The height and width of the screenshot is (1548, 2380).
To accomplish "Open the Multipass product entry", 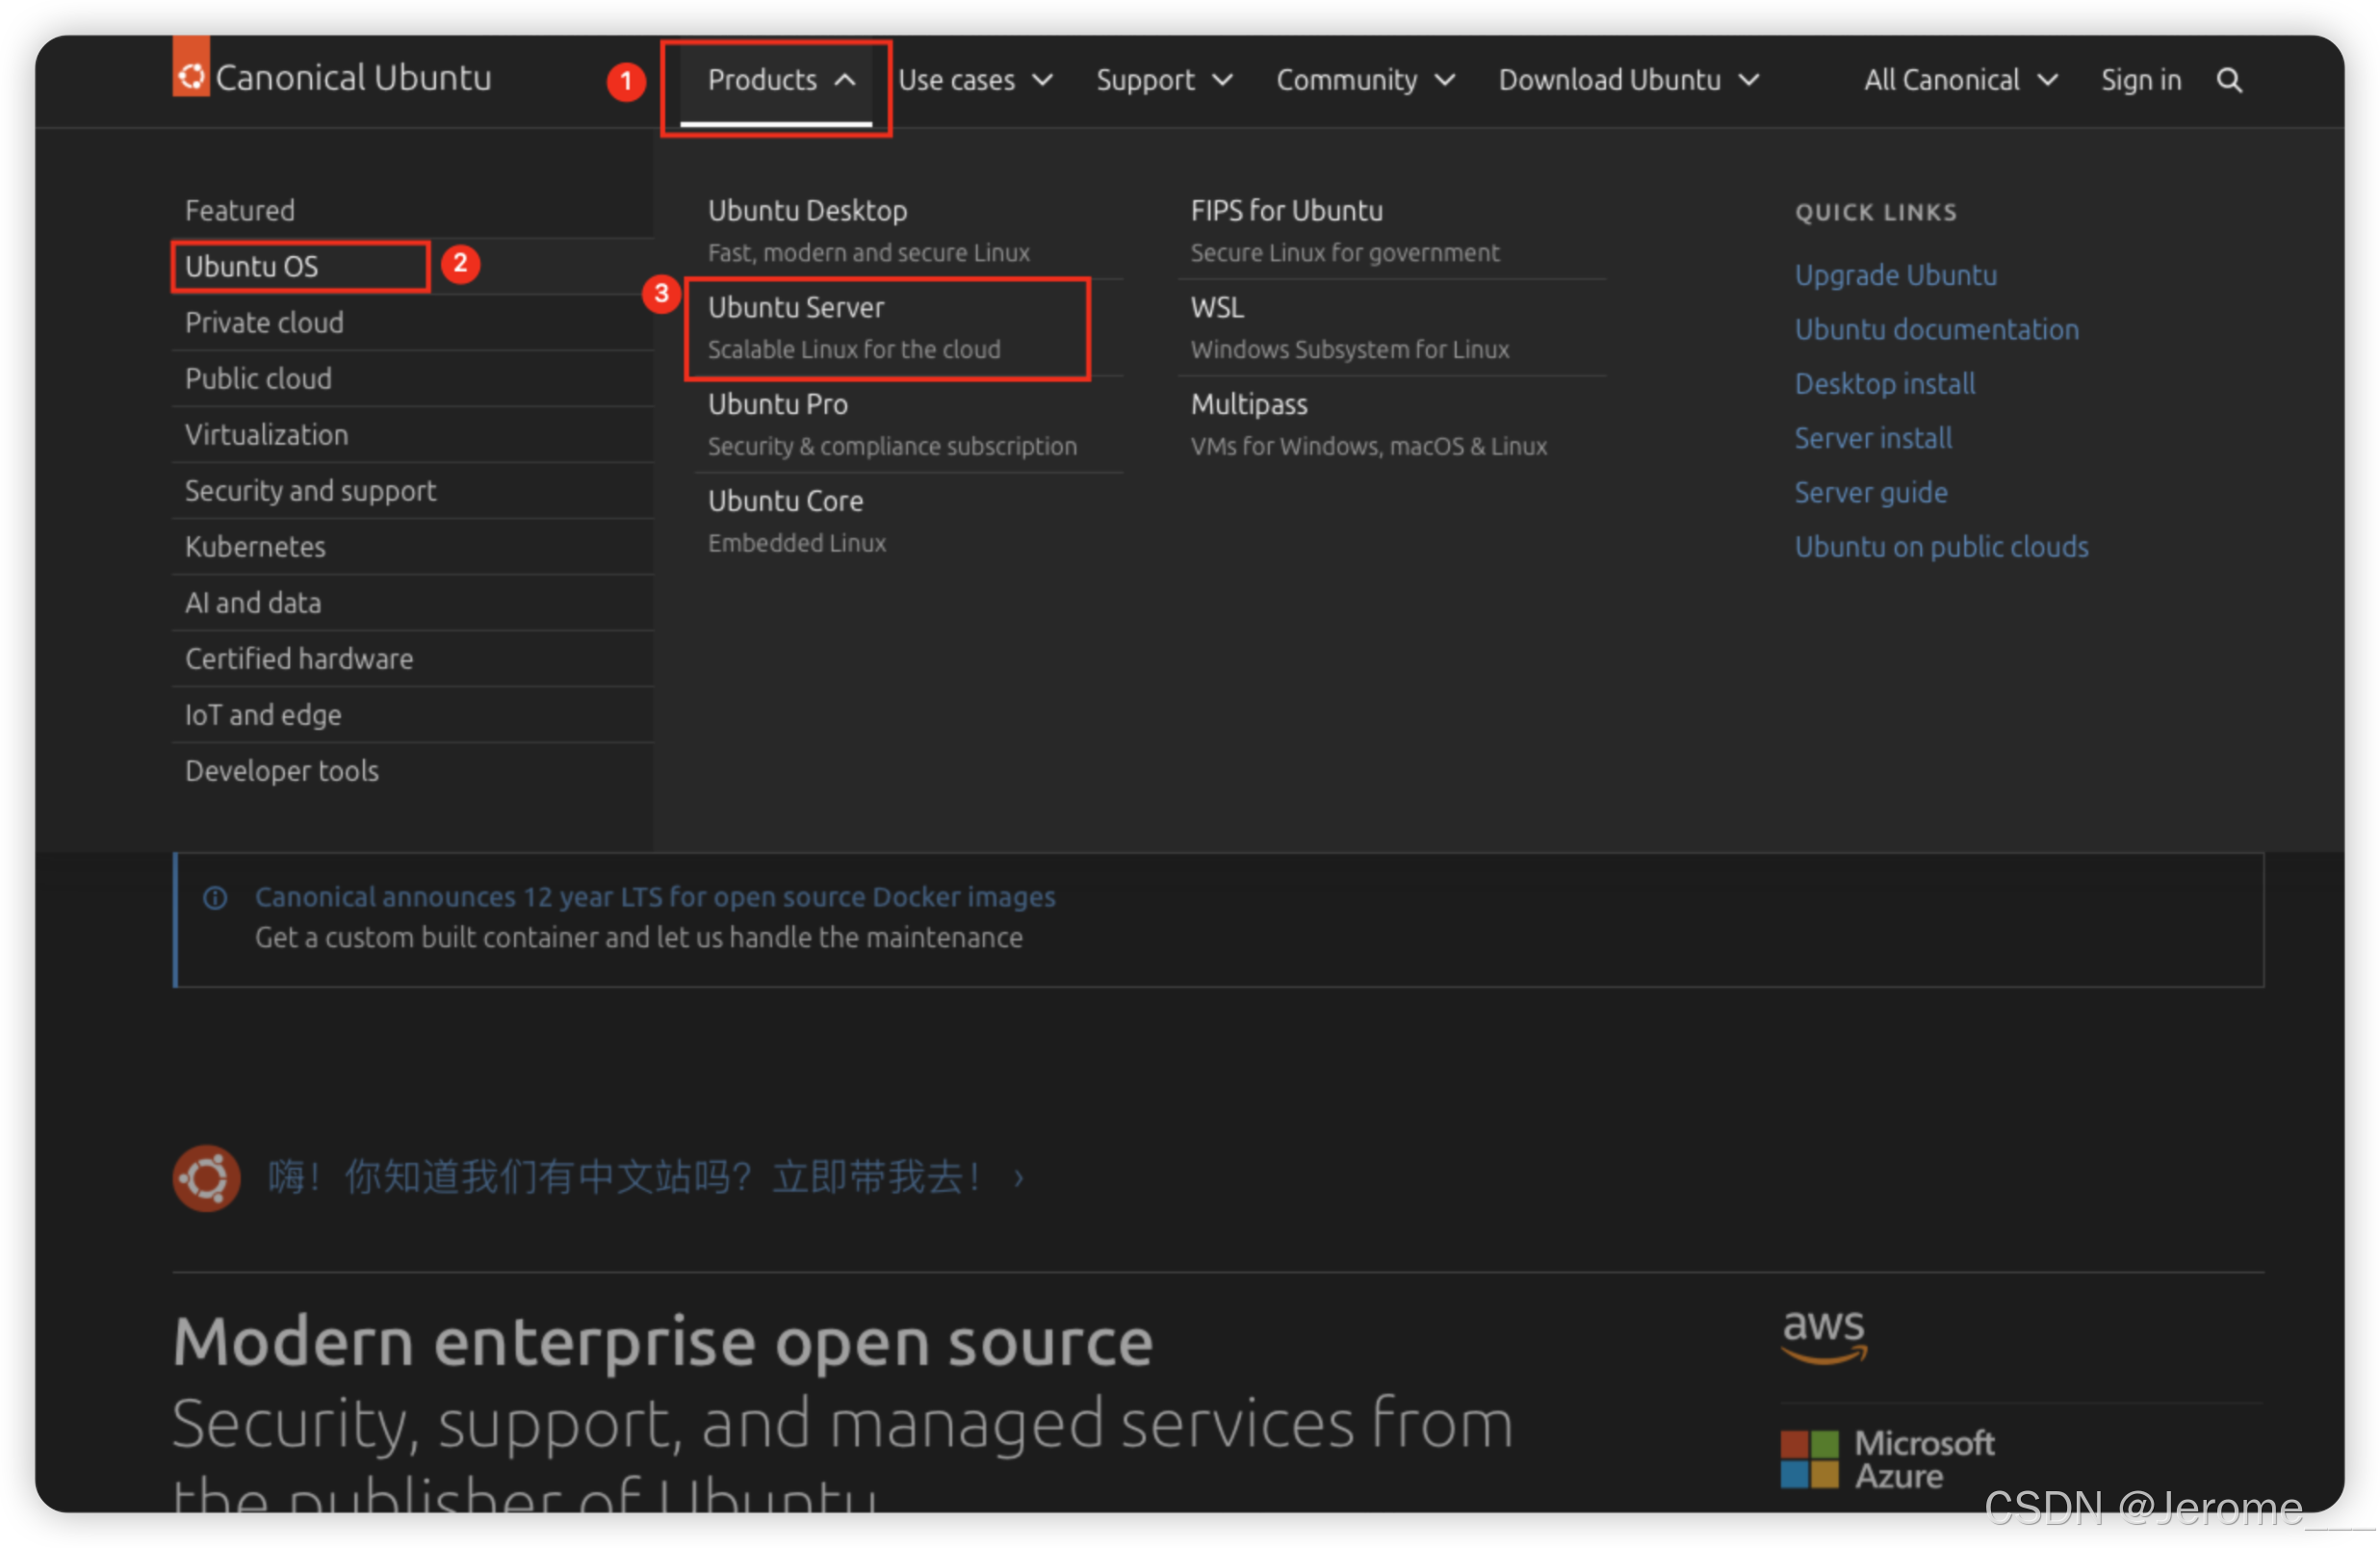I will [x=1248, y=405].
